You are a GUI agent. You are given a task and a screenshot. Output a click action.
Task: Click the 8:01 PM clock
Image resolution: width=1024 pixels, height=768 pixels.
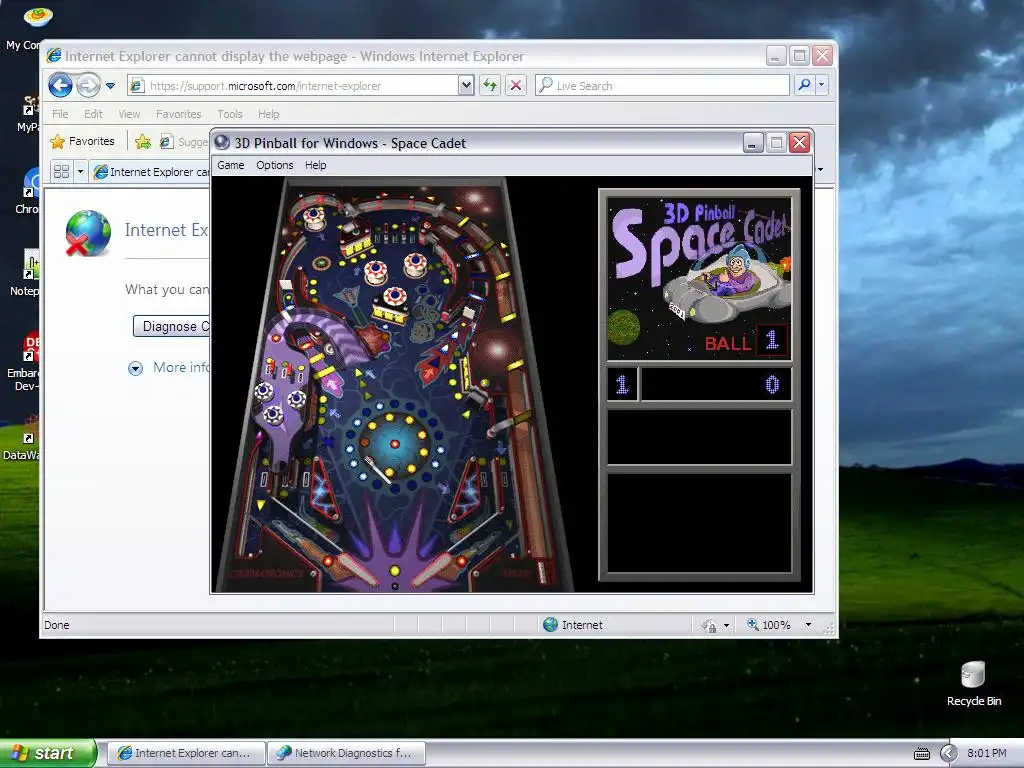pos(986,753)
